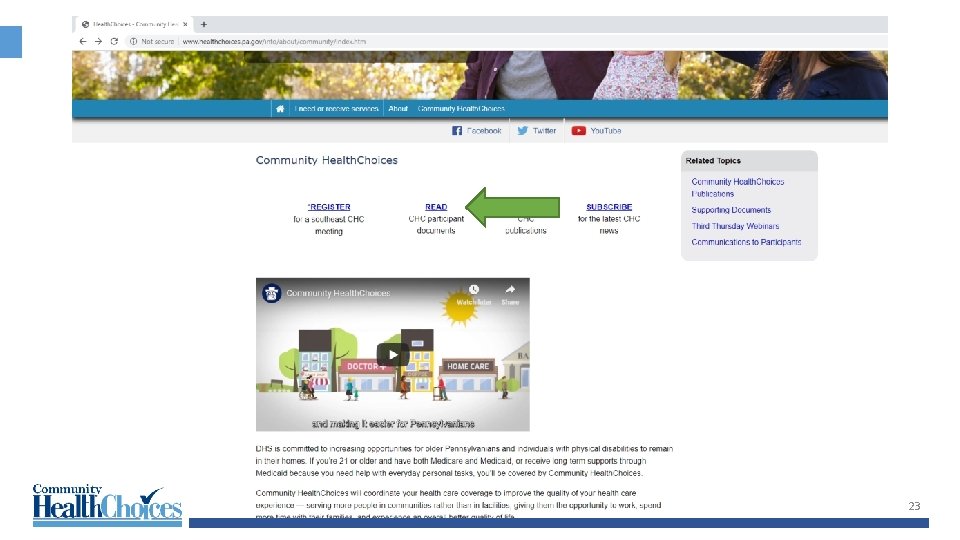Click the video Share arrow icon
960x540 pixels.
[x=510, y=290]
